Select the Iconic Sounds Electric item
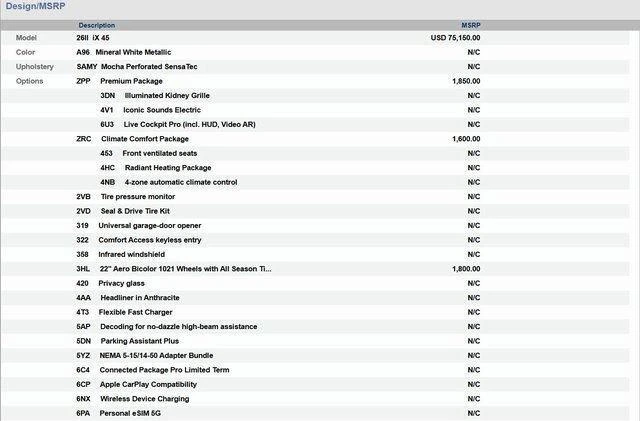 coord(161,110)
